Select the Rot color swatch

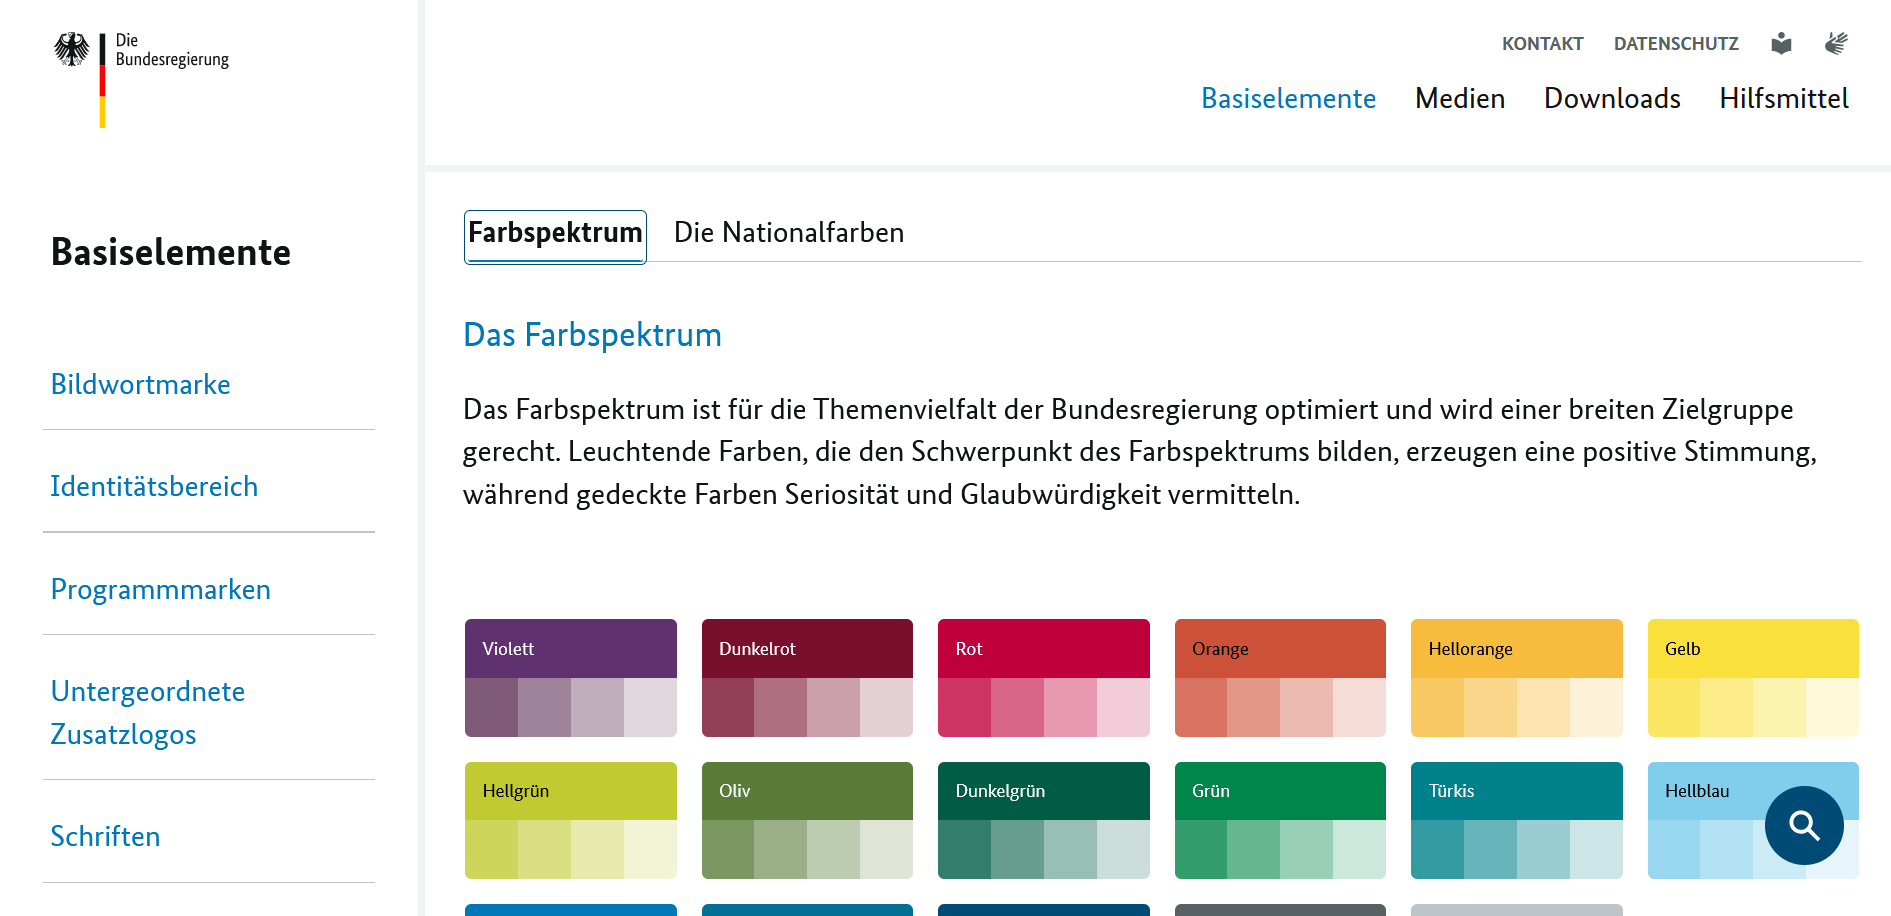click(x=1044, y=678)
